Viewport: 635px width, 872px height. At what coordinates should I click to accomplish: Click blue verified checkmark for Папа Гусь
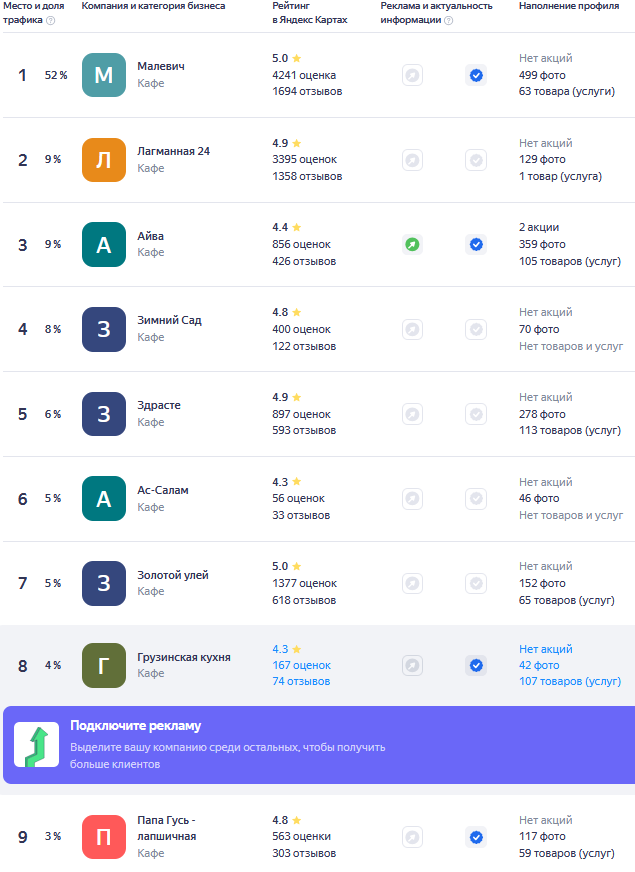[476, 837]
